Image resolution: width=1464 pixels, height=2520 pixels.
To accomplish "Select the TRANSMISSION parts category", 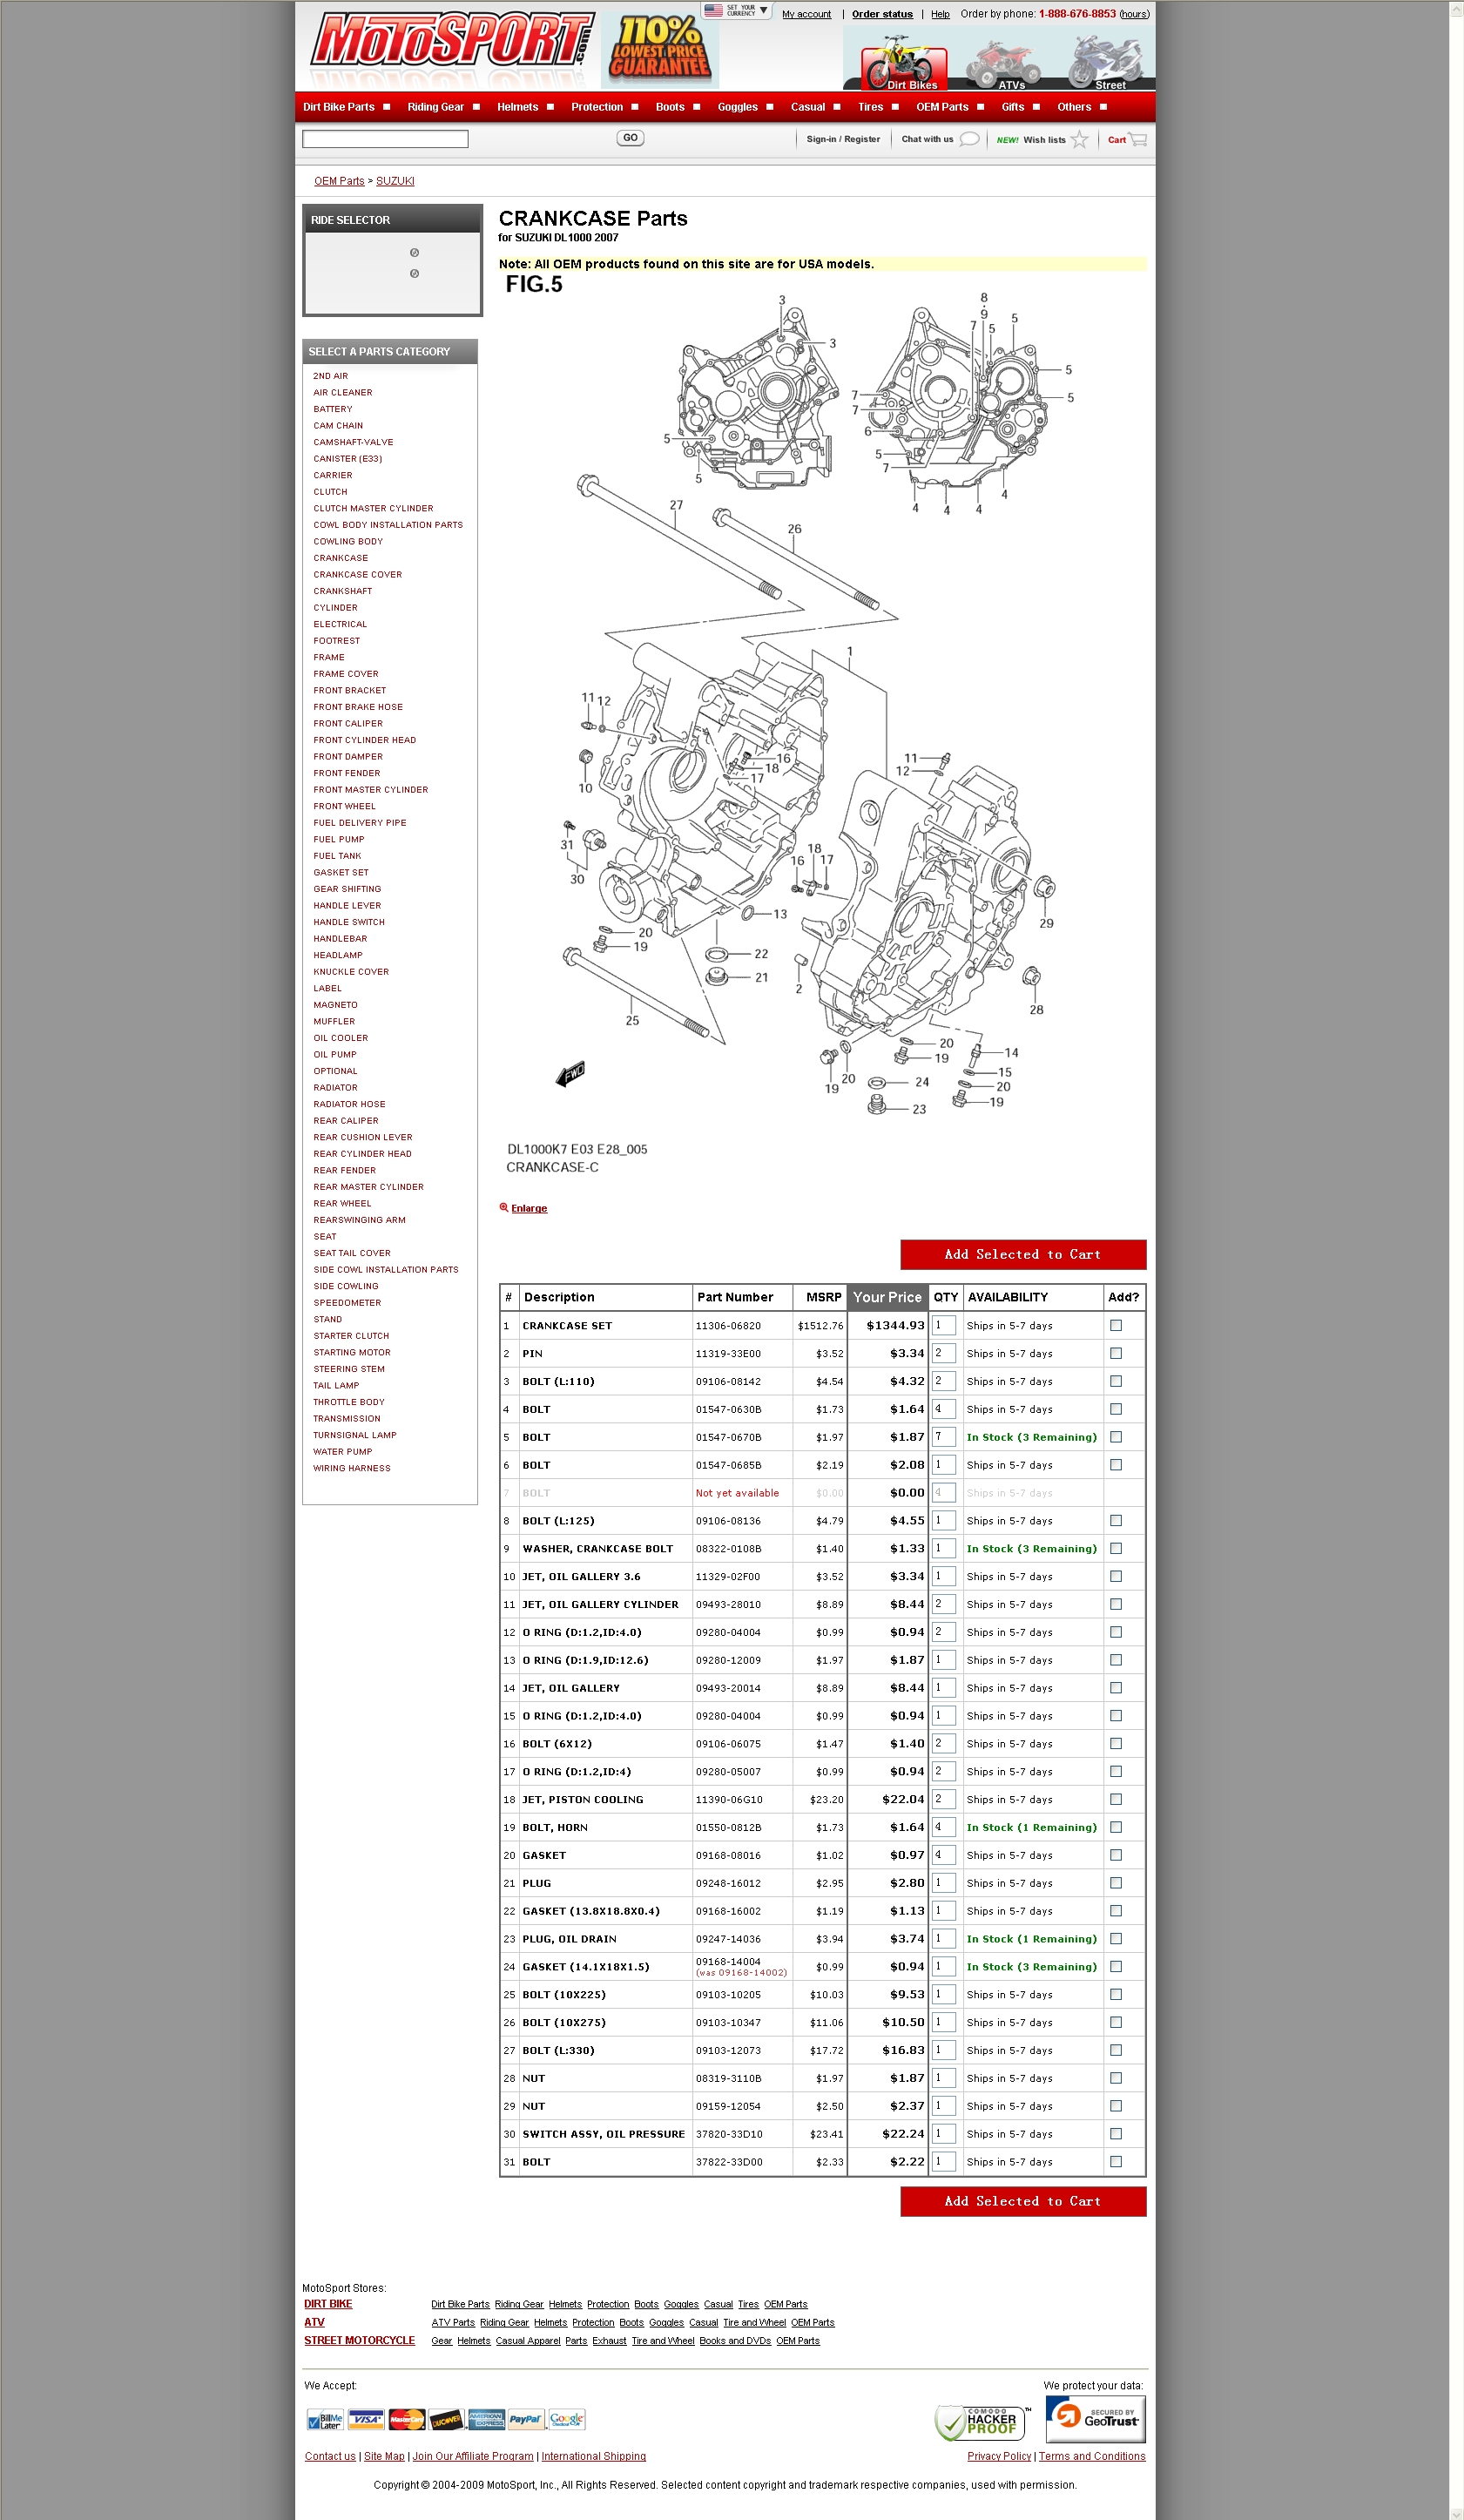I will point(347,1418).
